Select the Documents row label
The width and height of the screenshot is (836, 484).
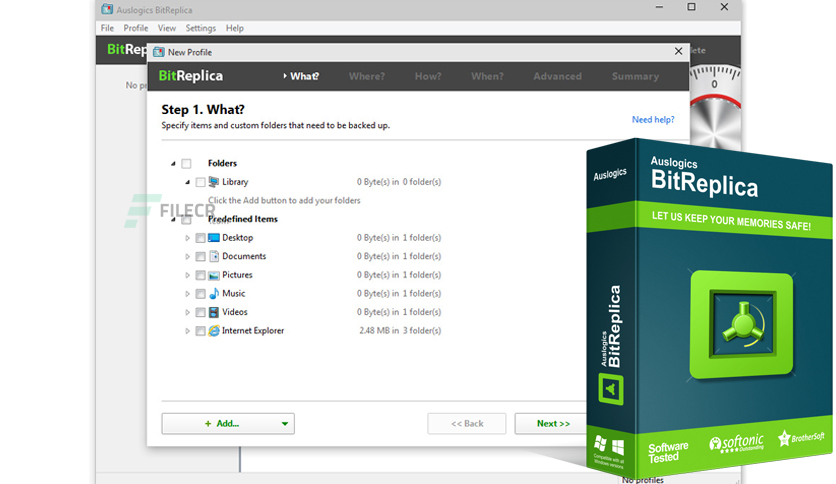tap(244, 256)
